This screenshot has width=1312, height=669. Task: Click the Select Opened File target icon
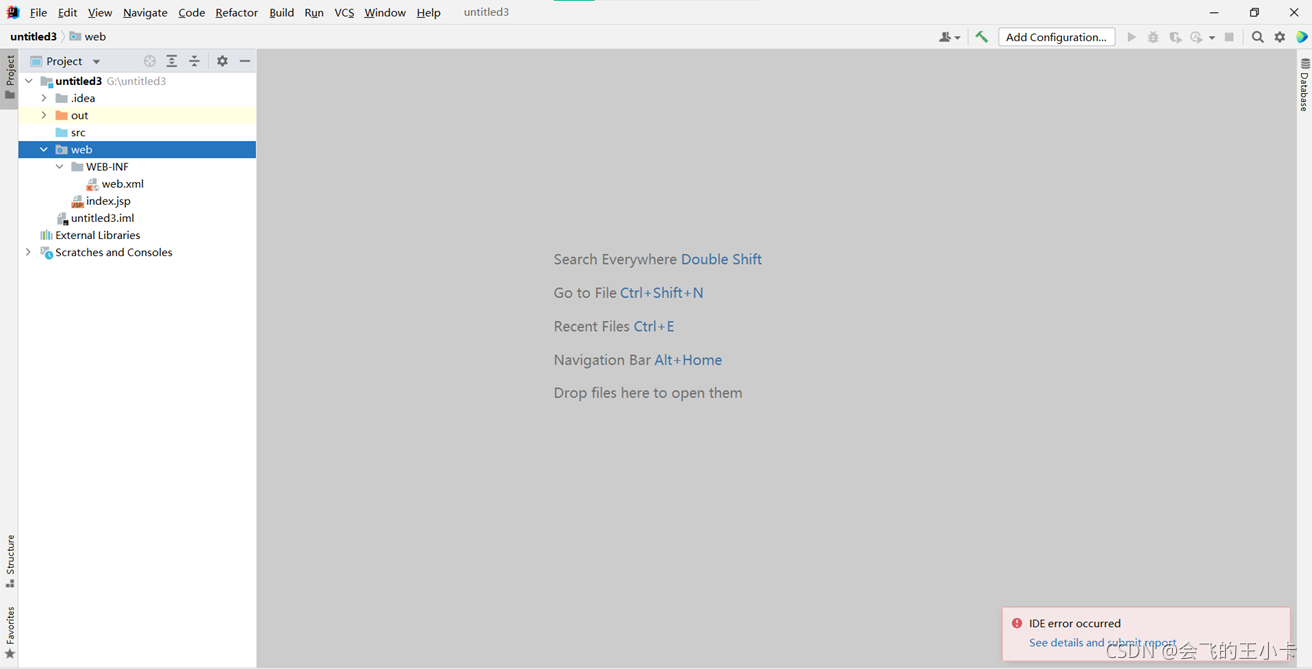coord(150,61)
